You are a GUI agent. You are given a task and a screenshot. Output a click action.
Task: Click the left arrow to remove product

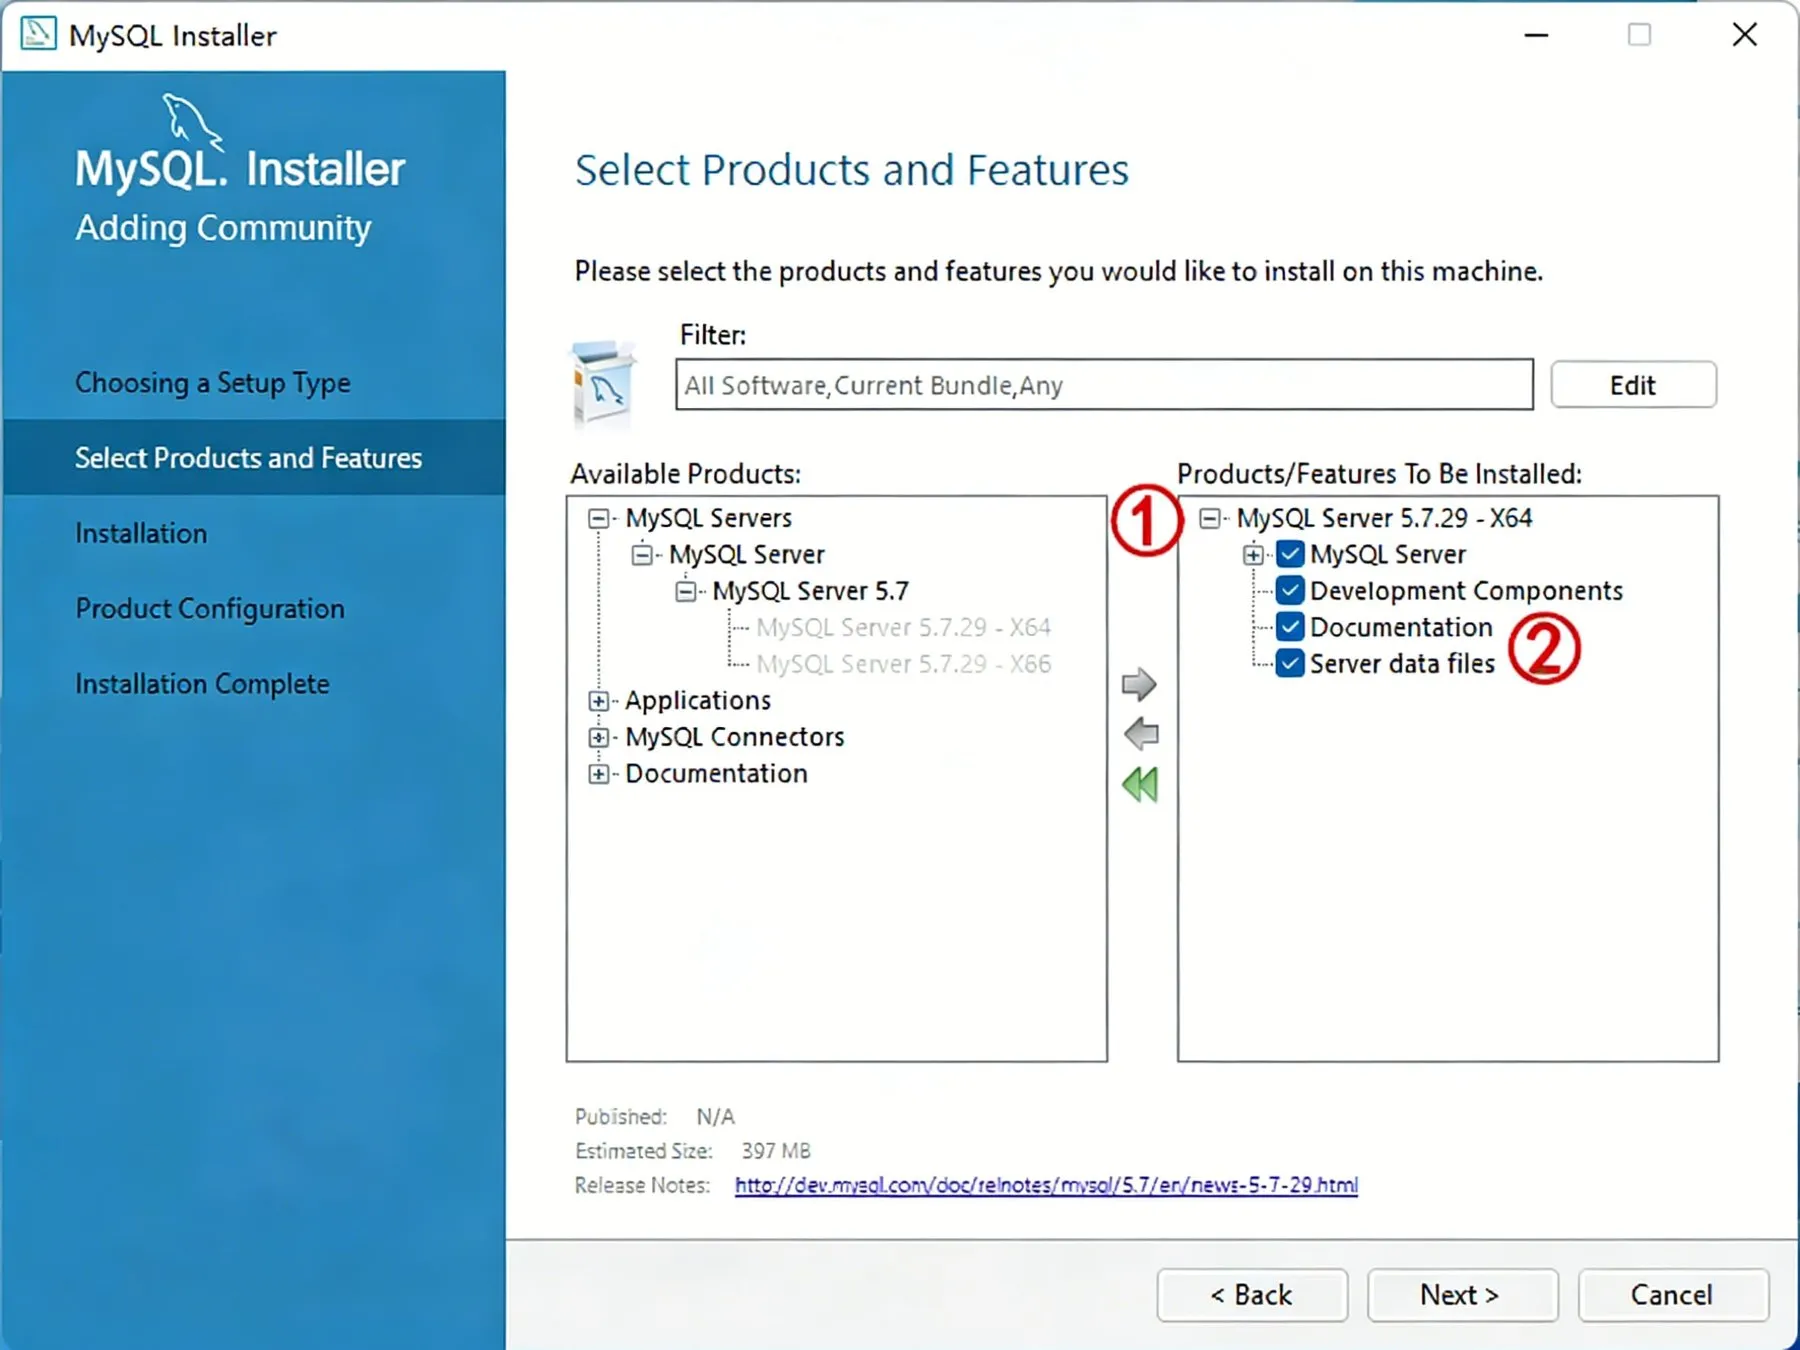1140,734
